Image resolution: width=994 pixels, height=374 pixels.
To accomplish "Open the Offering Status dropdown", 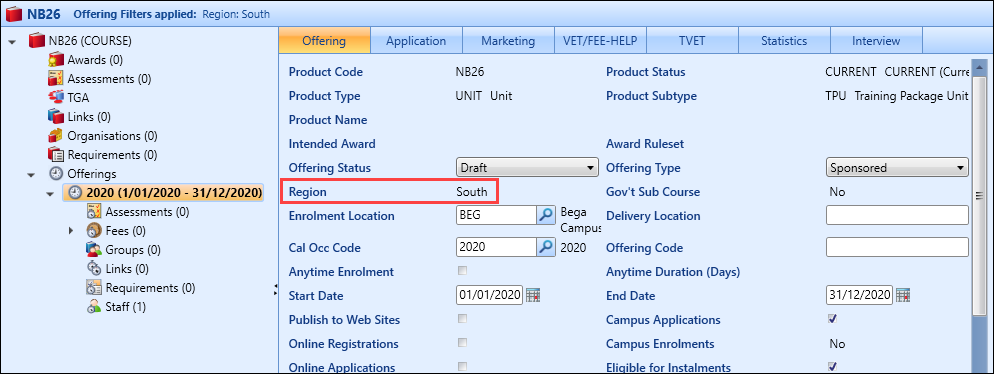I will (x=527, y=168).
